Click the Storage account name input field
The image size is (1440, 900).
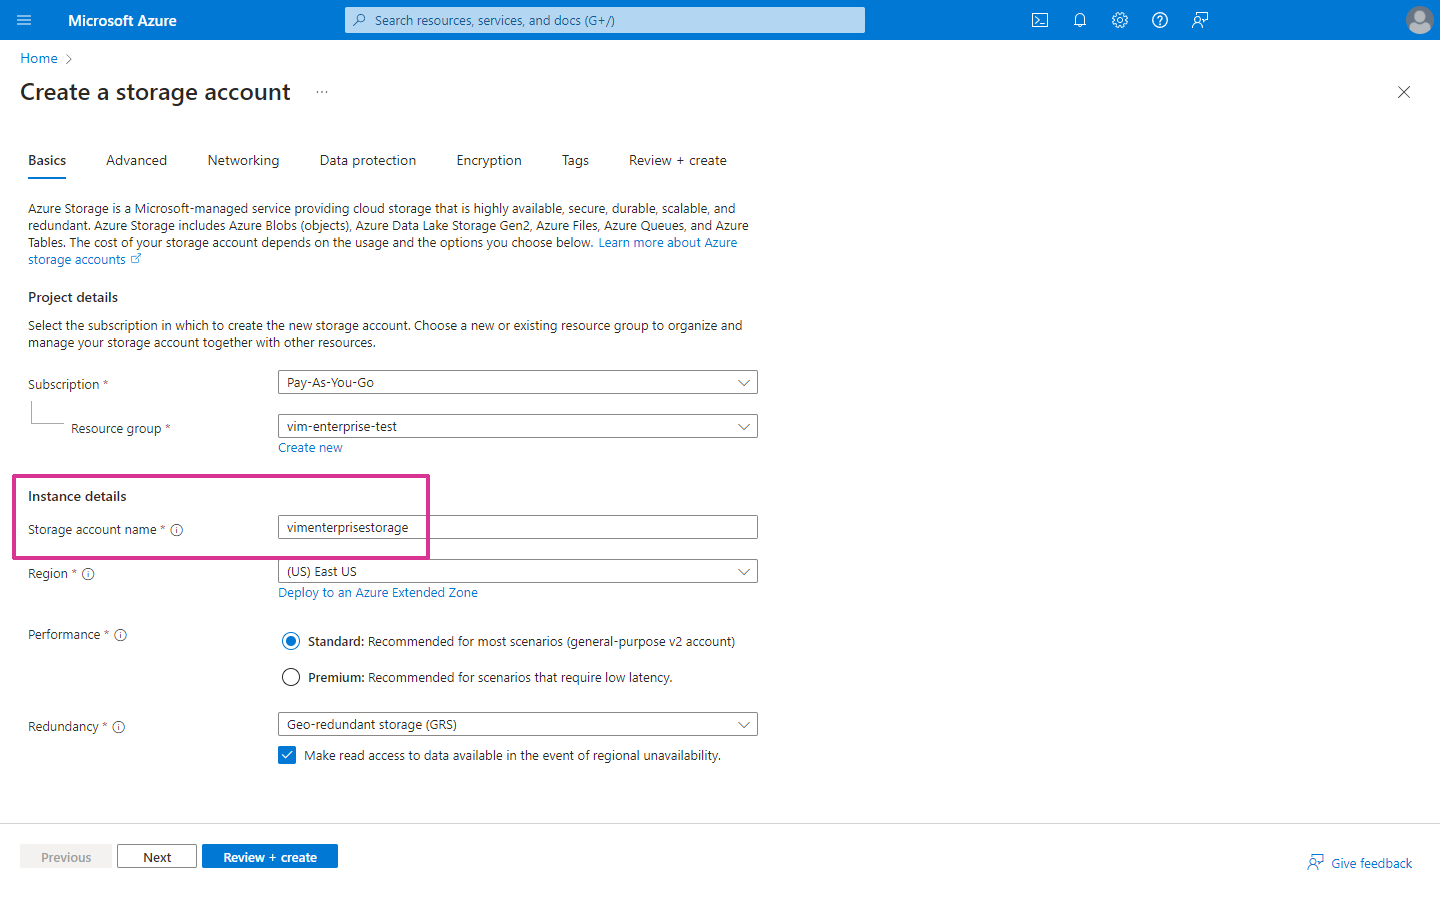517,527
